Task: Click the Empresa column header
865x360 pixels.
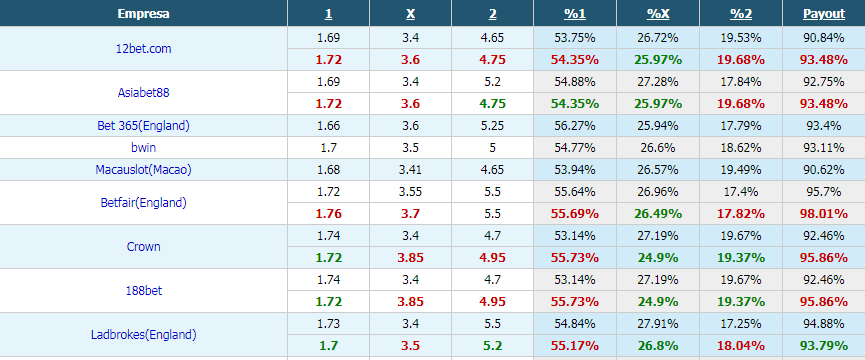Action: [143, 14]
